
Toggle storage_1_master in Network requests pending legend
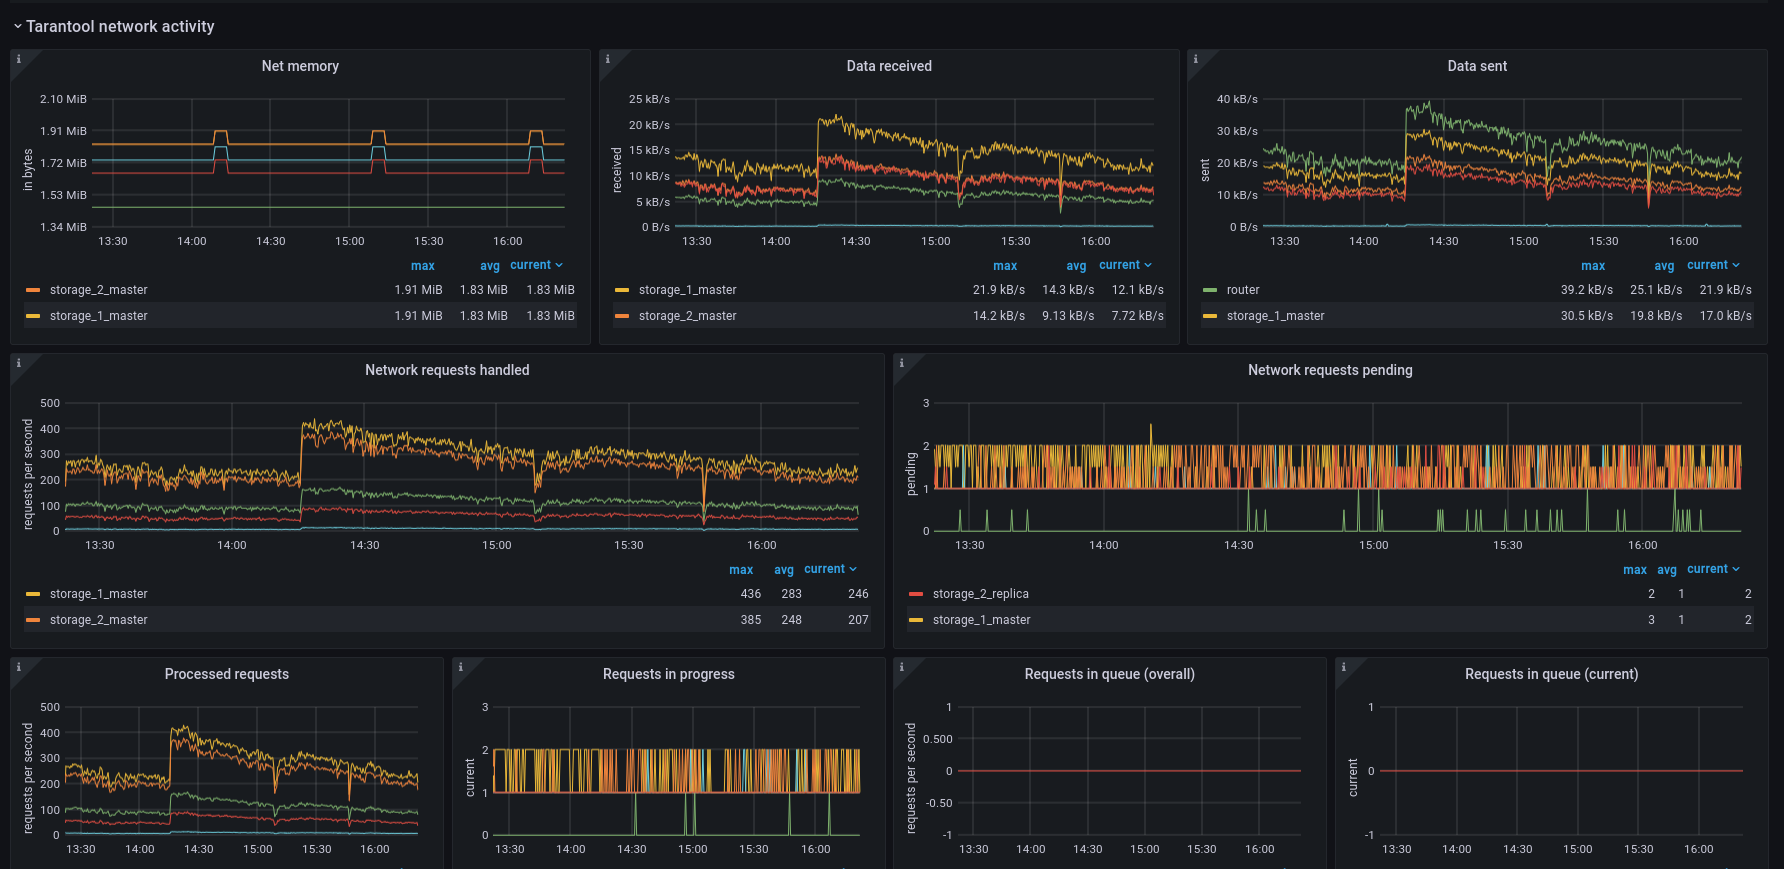[982, 620]
